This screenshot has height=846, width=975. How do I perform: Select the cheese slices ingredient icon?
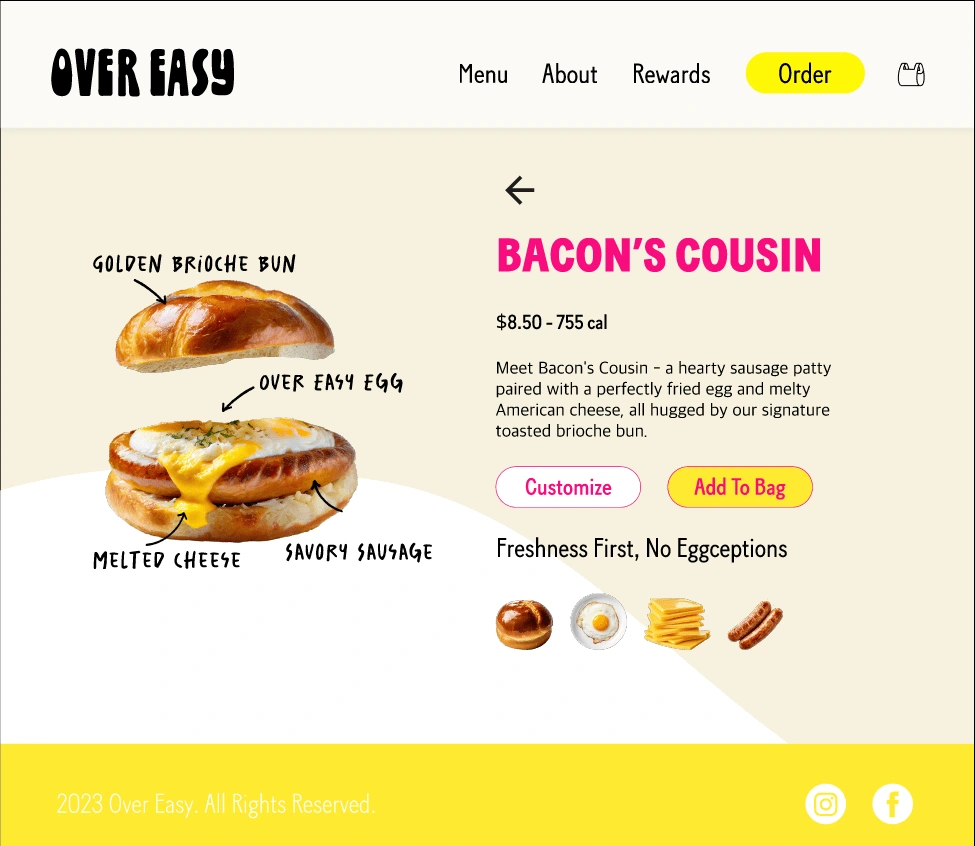click(677, 623)
